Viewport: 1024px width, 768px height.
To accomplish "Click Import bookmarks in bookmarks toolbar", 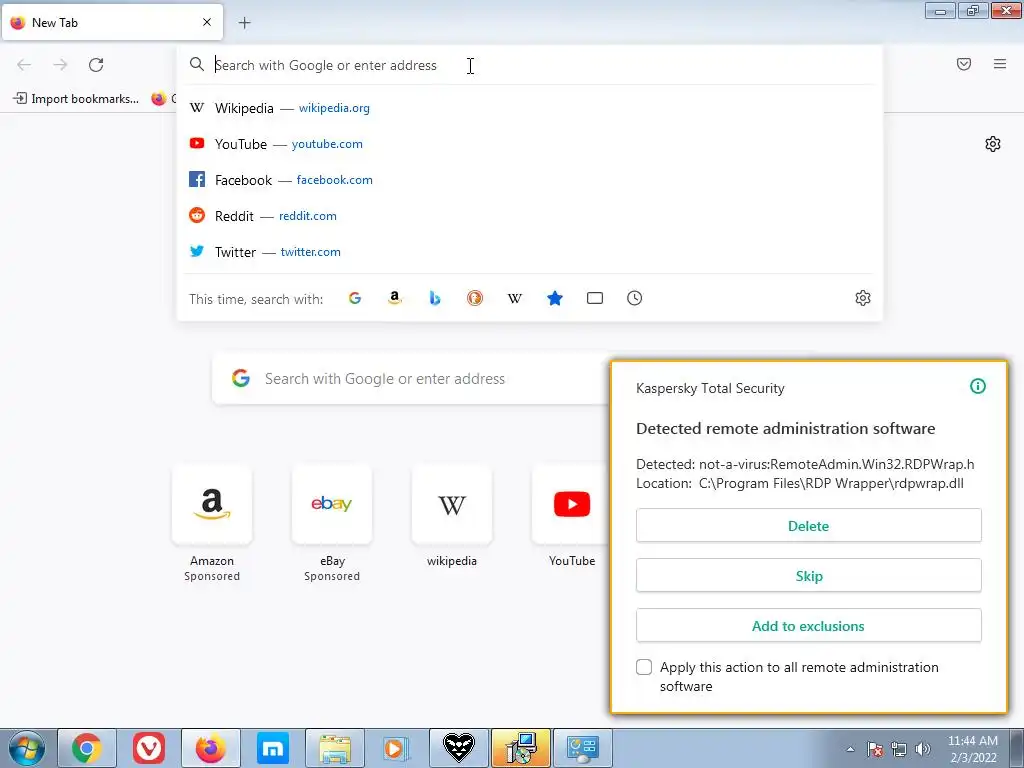I will click(76, 99).
